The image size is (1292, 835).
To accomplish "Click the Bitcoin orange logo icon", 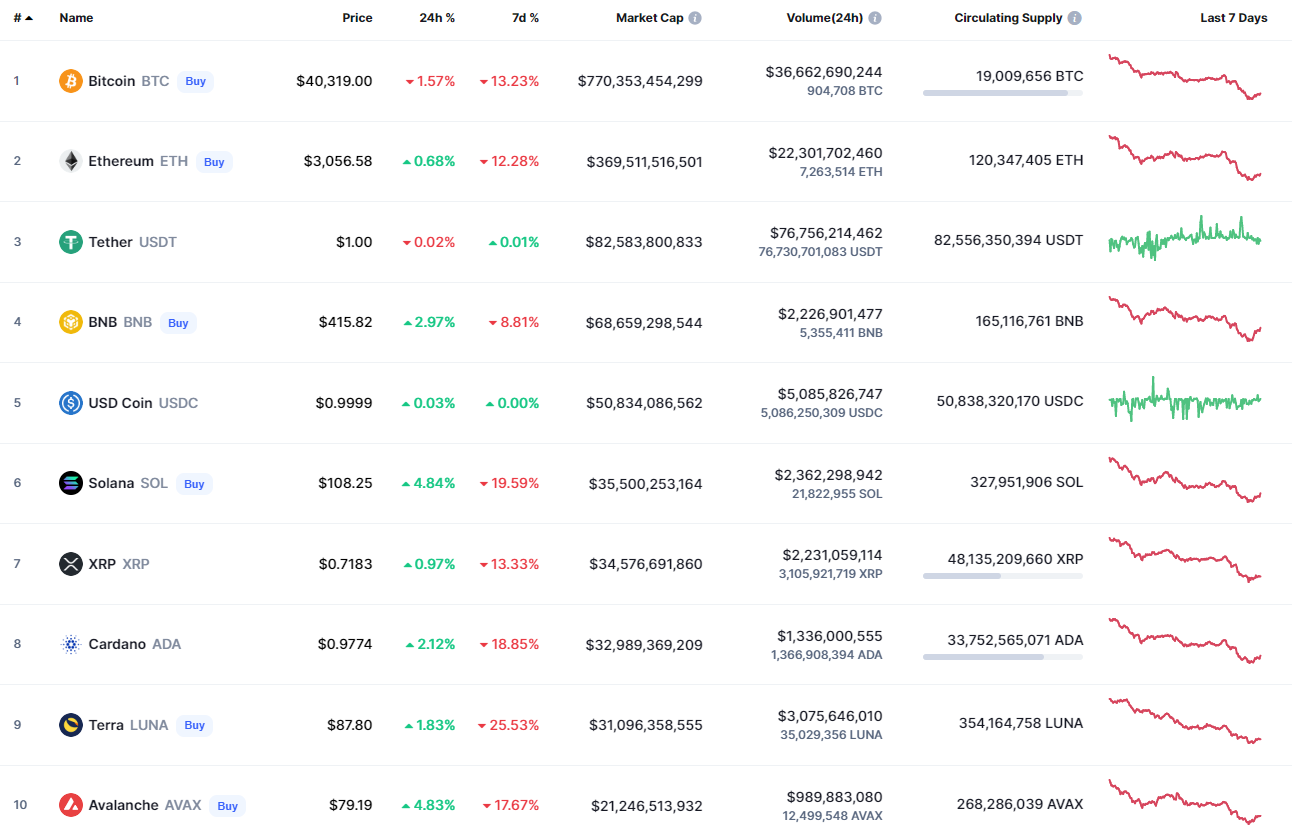I will [70, 81].
